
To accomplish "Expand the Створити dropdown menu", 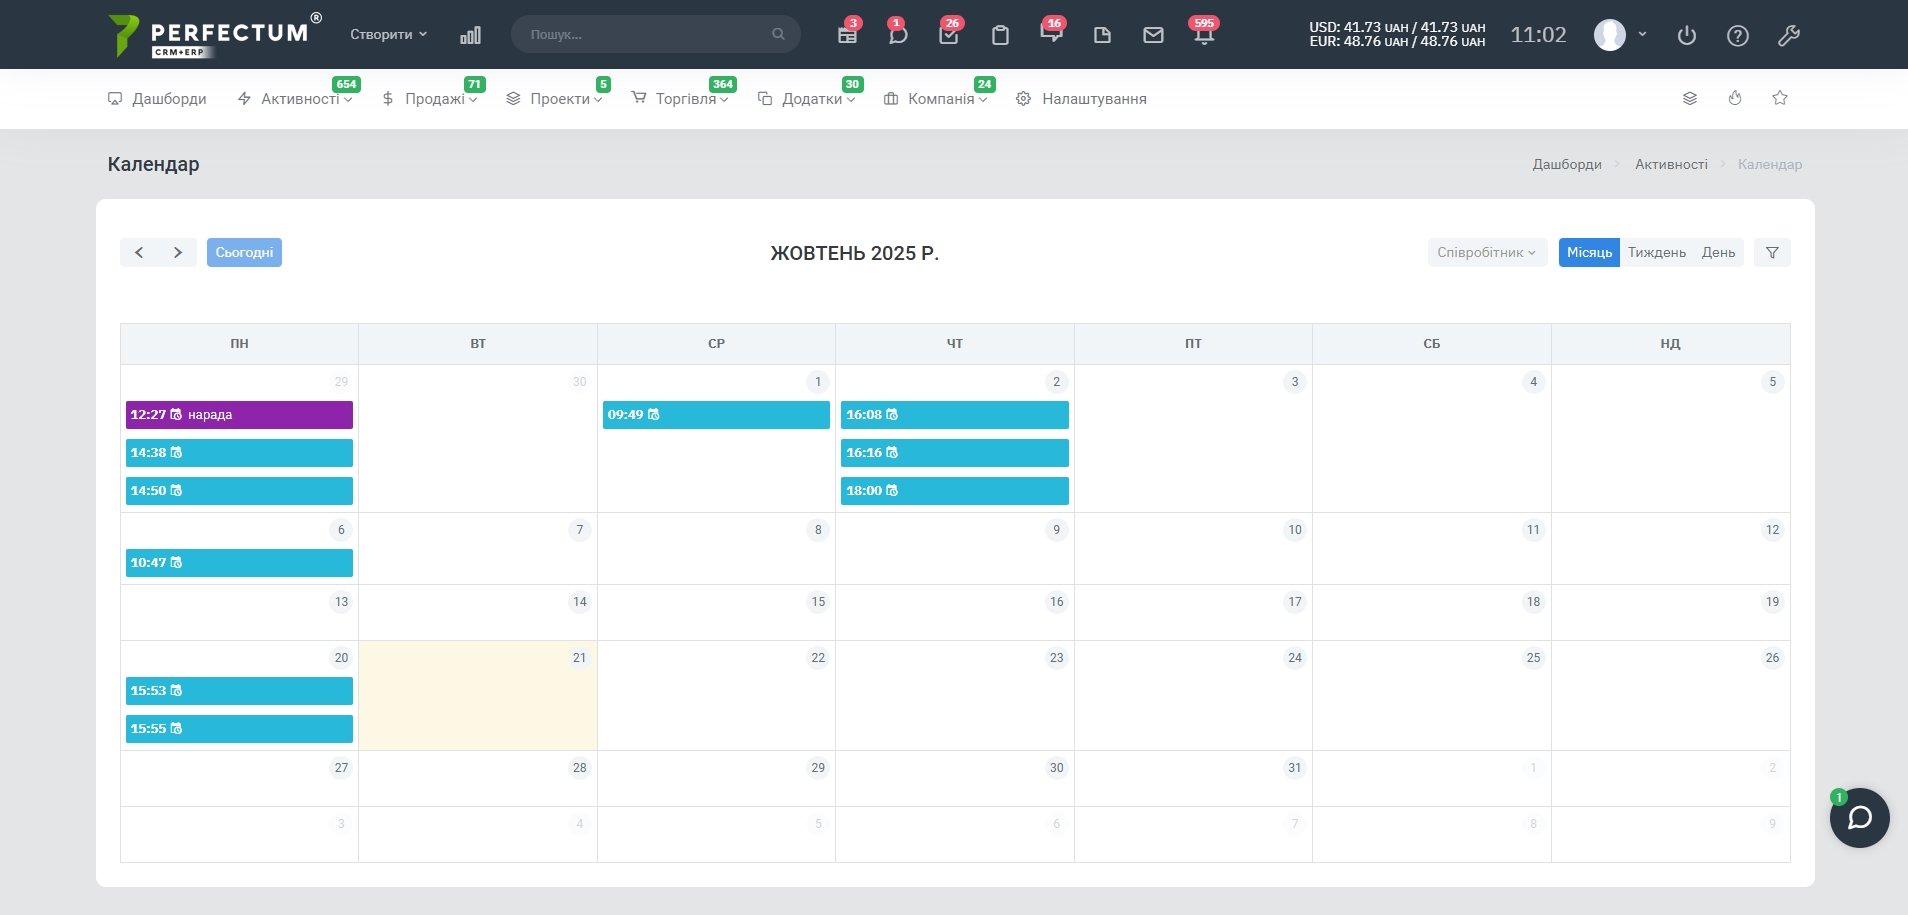I will (388, 34).
